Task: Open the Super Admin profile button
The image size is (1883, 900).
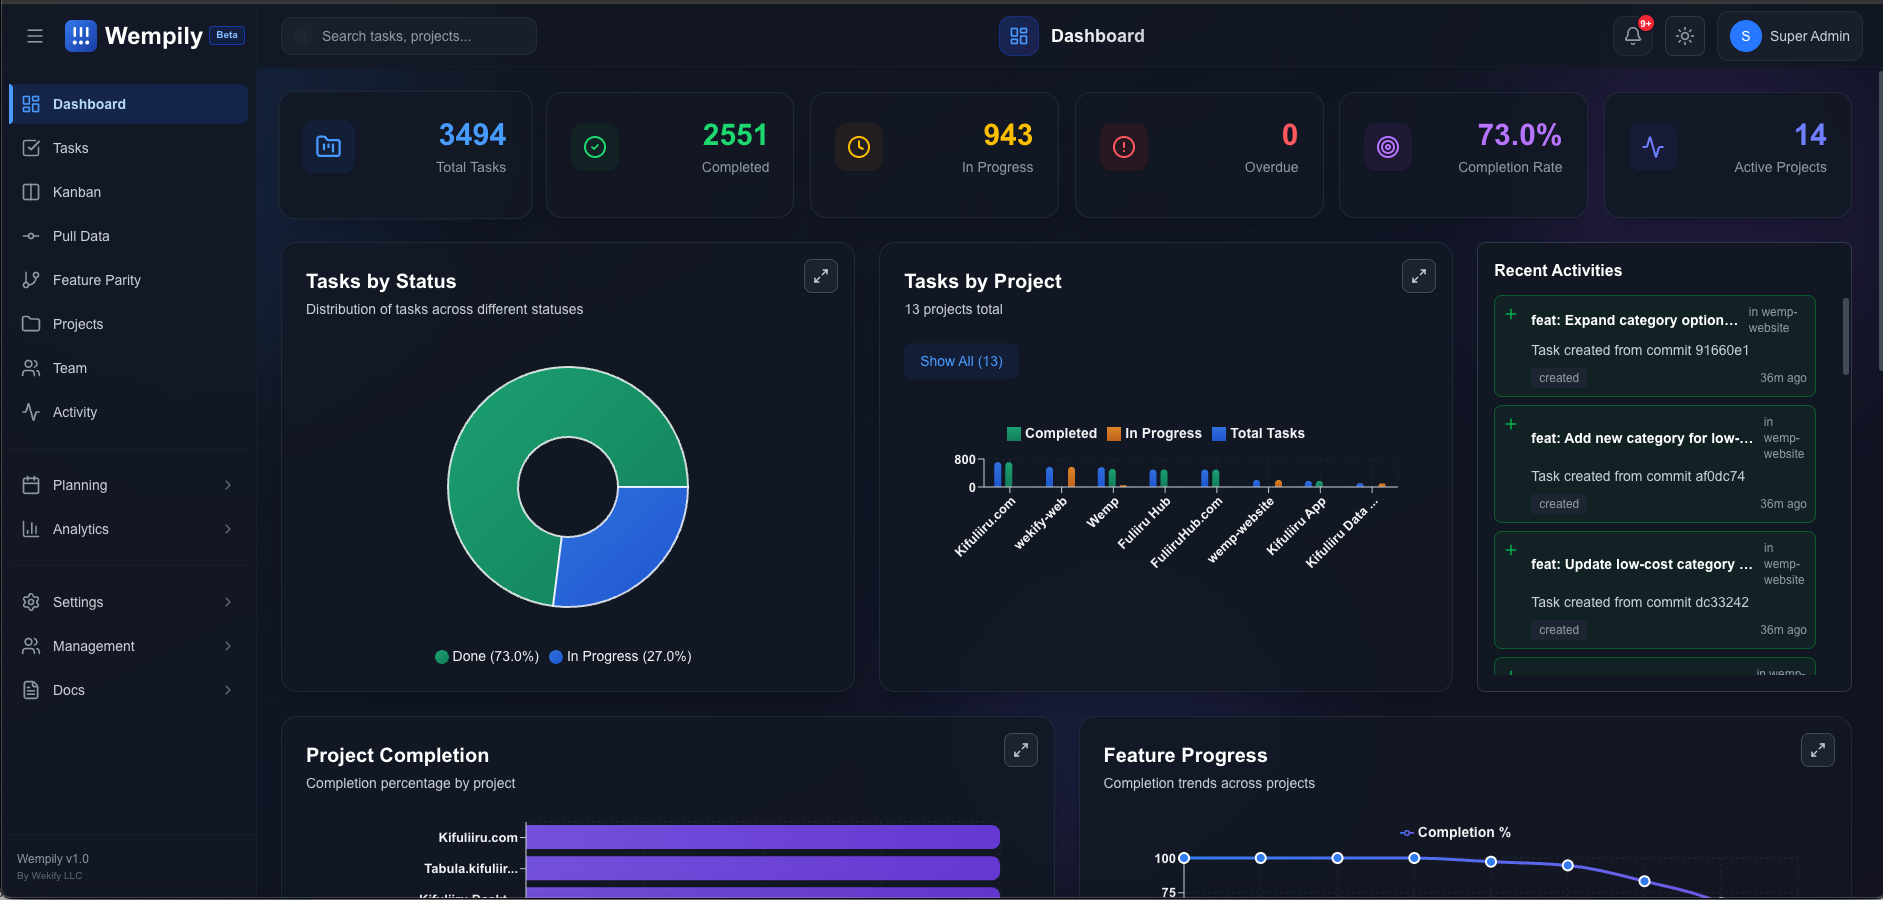Action: [1789, 36]
